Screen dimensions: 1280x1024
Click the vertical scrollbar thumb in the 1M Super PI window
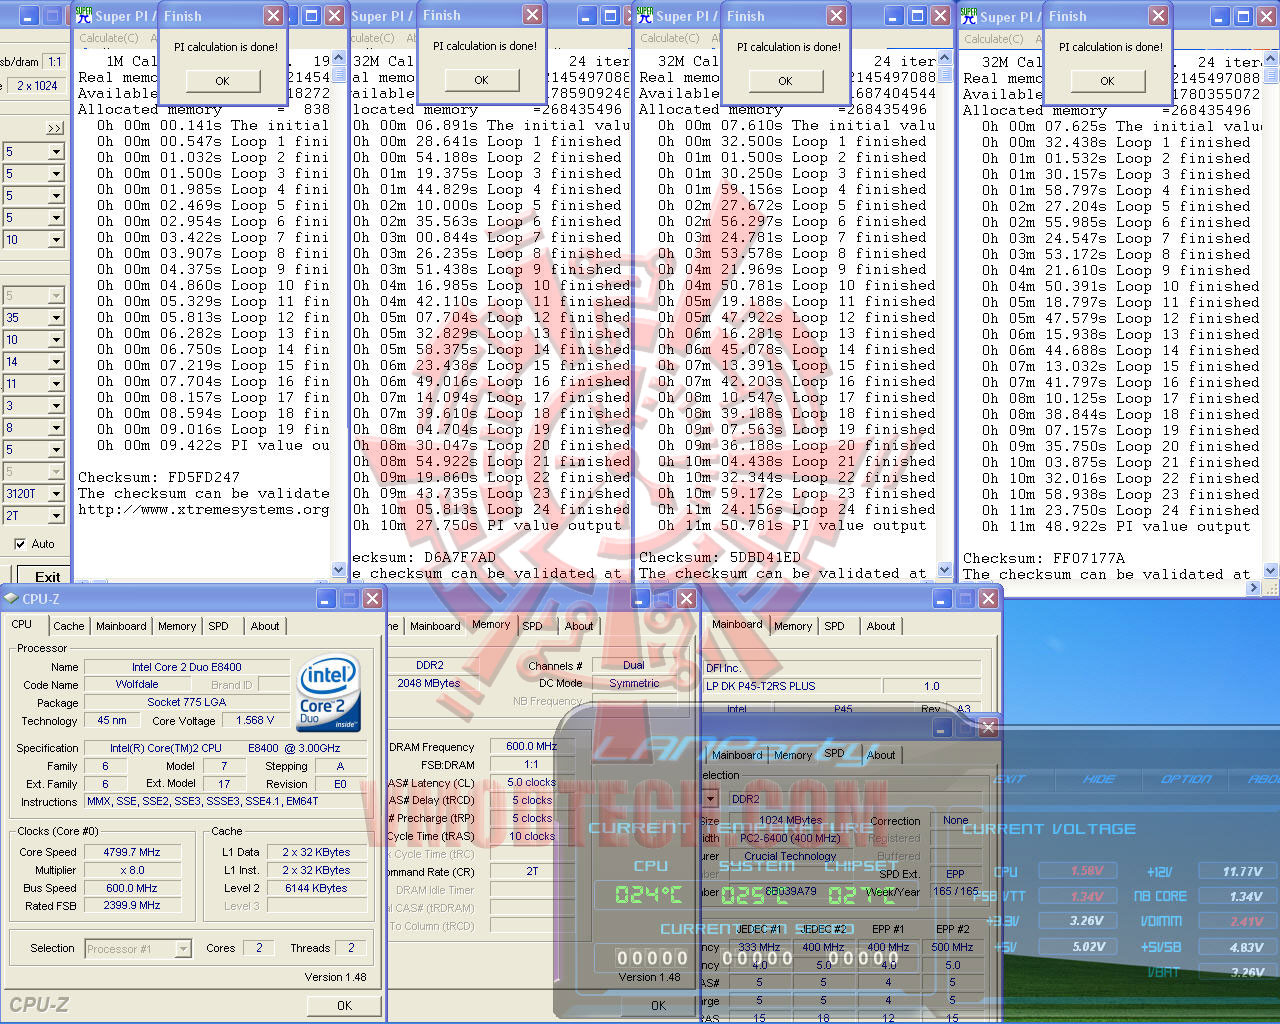tap(338, 75)
